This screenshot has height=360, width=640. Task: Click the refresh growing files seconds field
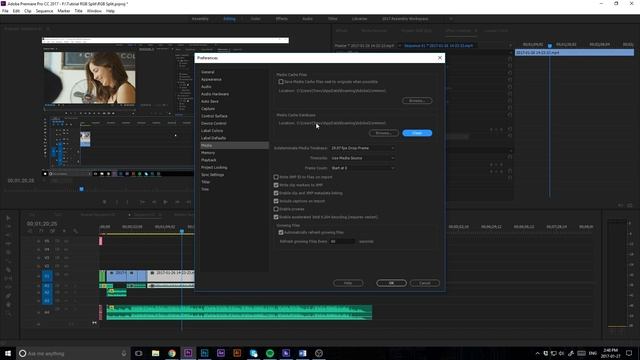(342, 242)
